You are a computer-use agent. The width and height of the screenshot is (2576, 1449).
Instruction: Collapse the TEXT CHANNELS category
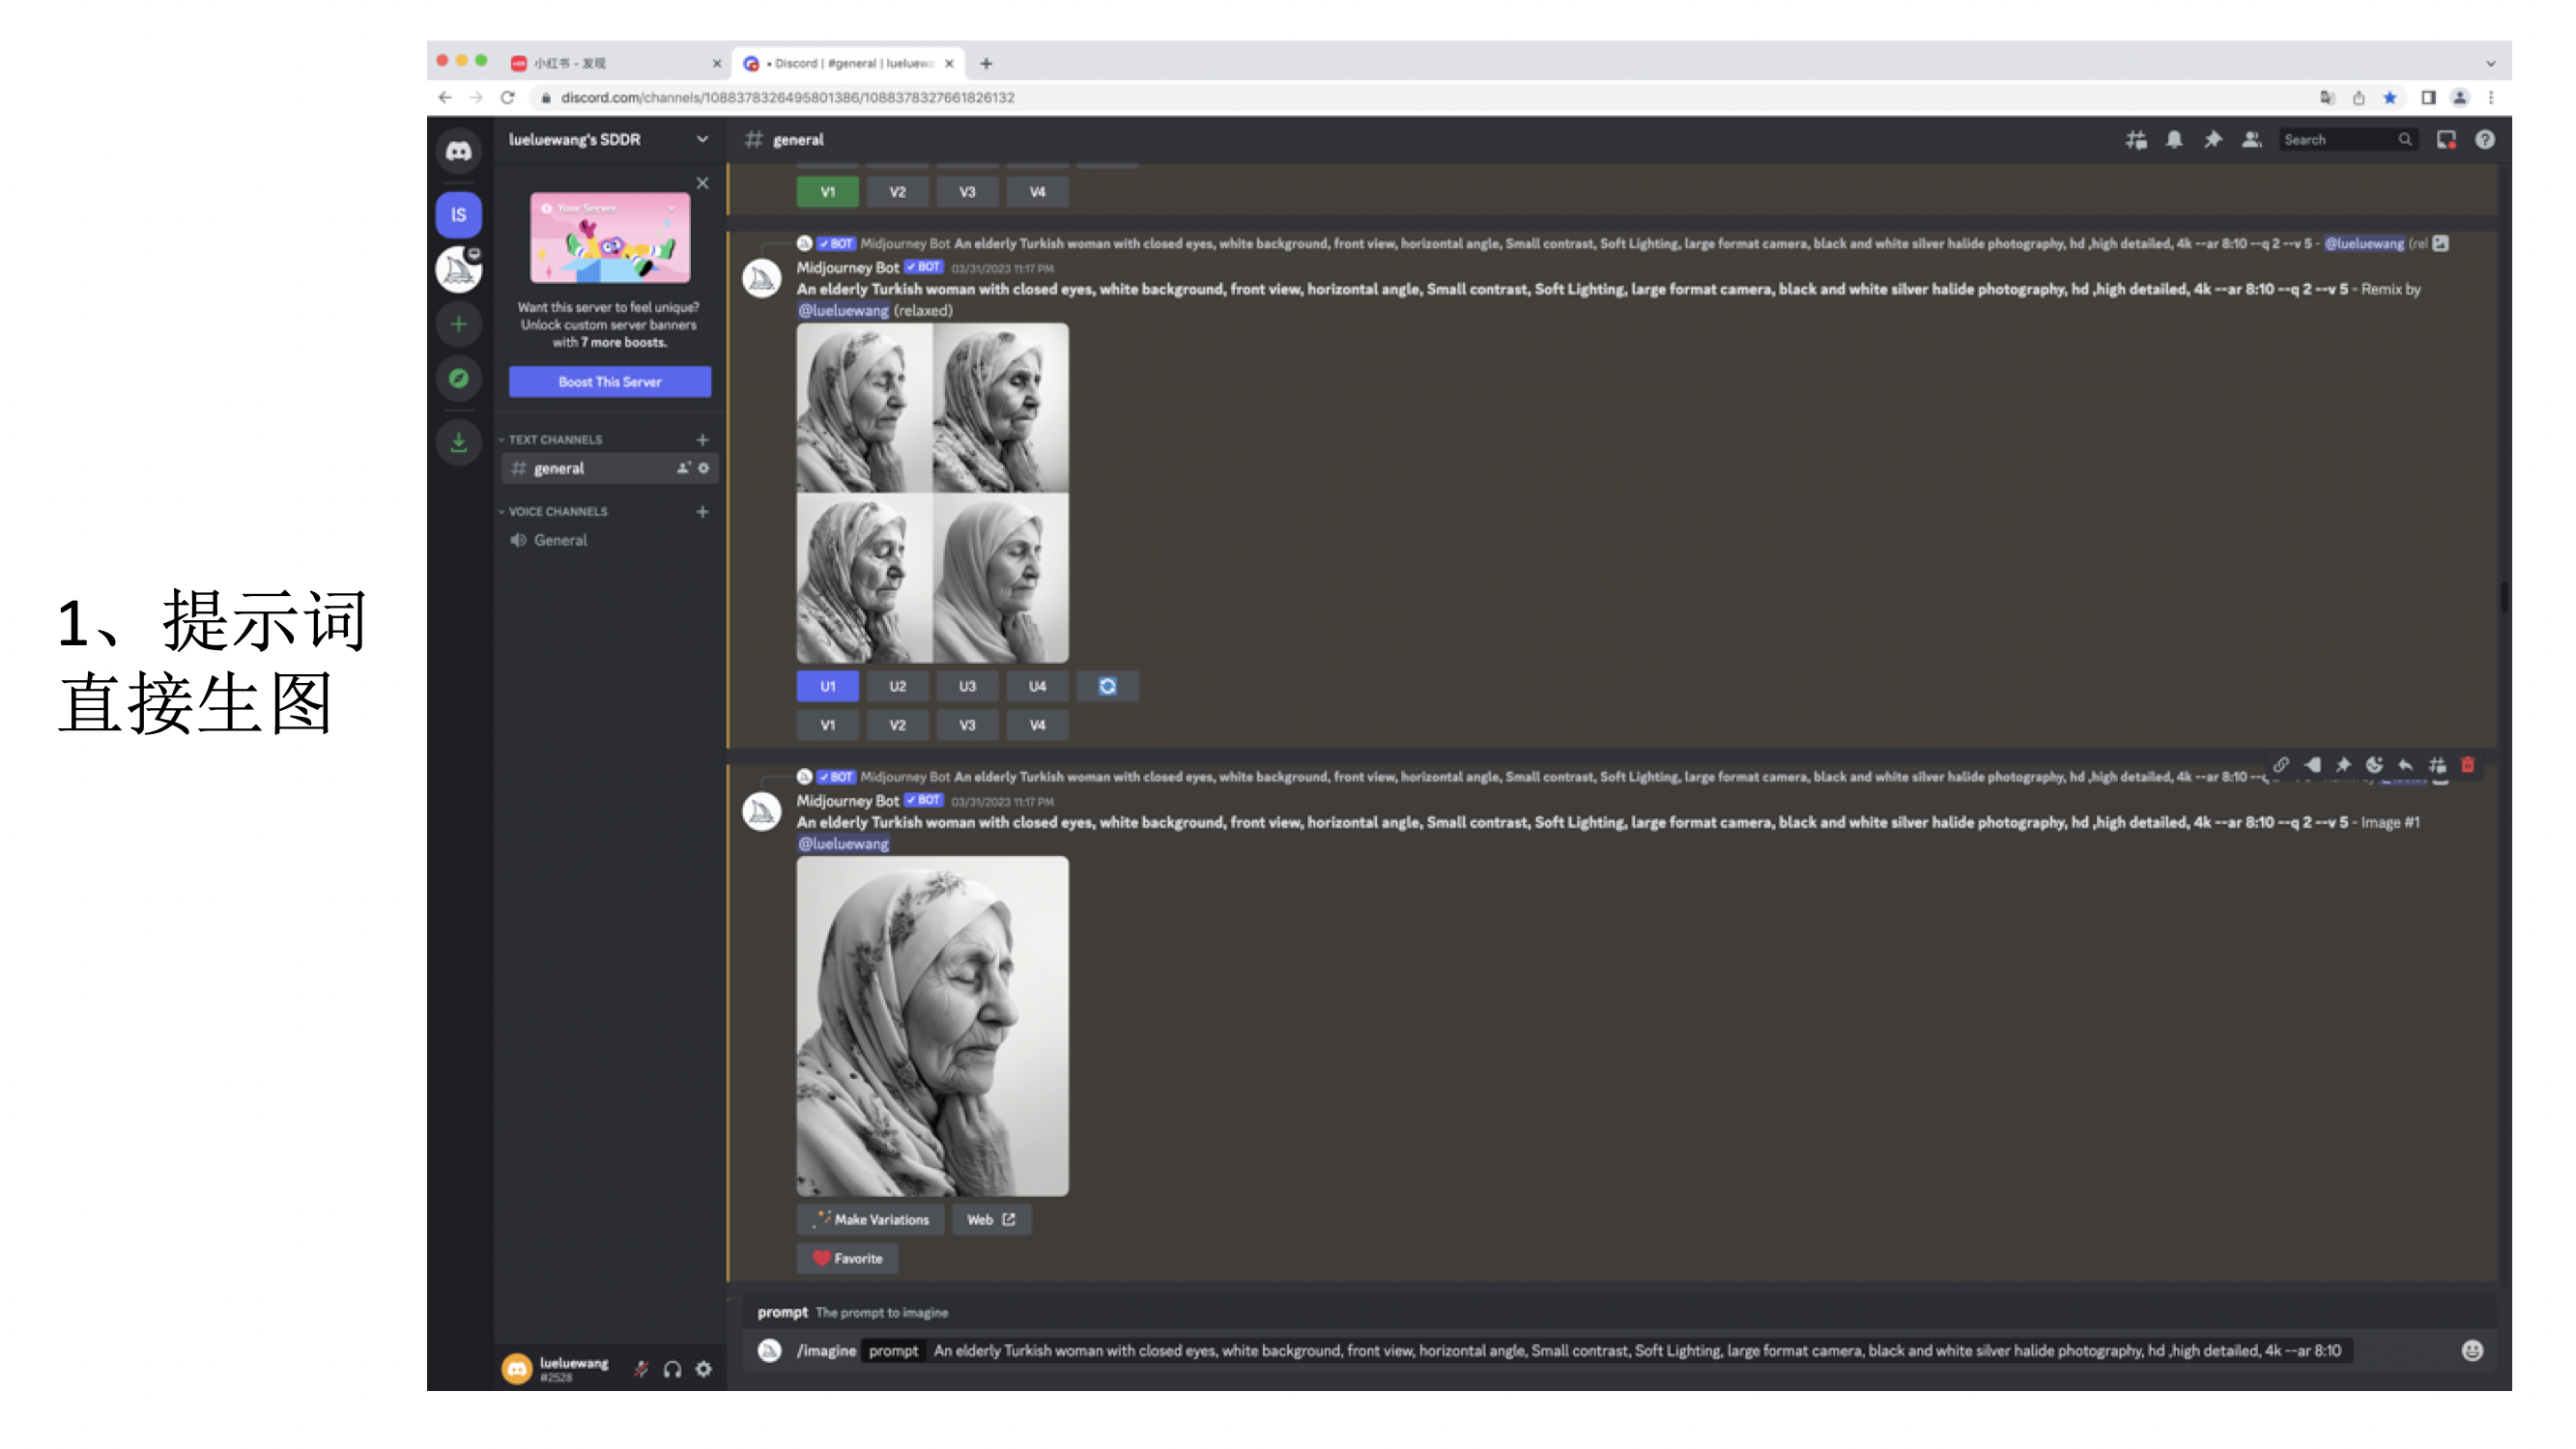click(x=555, y=440)
